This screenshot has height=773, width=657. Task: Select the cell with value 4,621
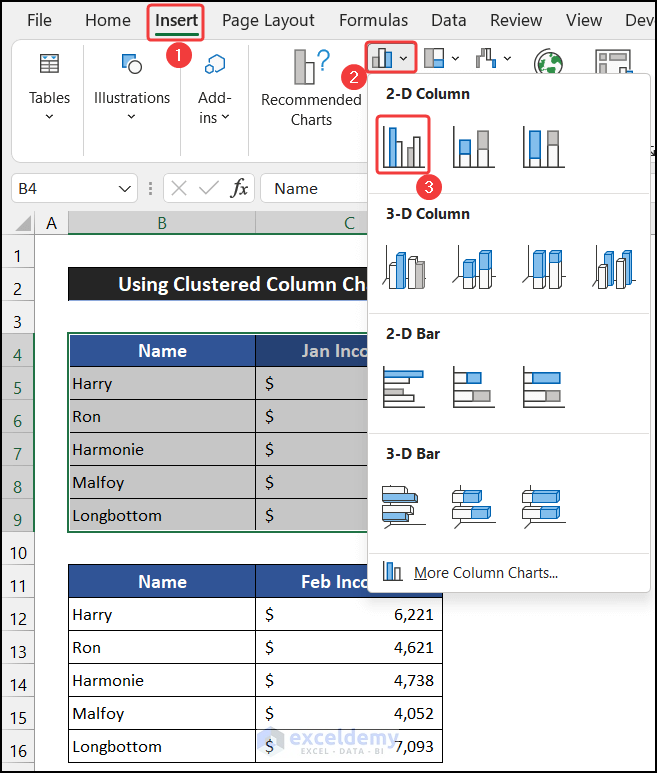click(349, 647)
